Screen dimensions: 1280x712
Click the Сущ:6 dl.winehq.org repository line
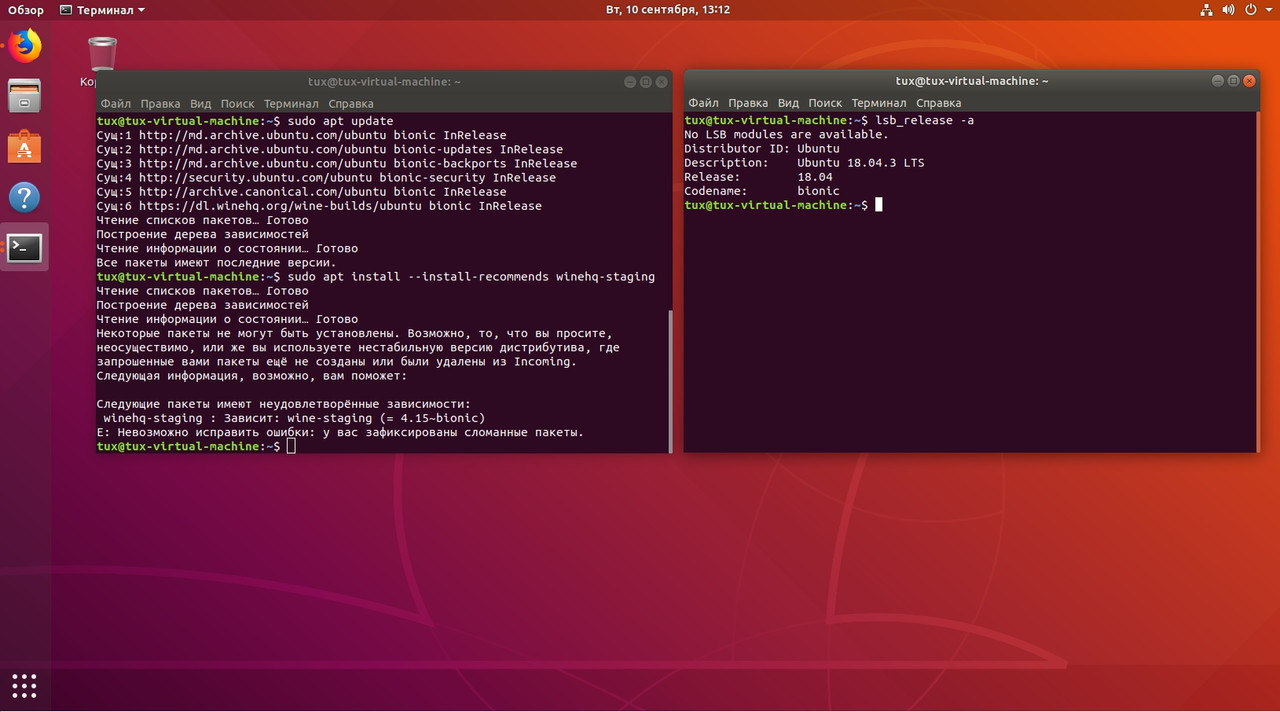click(319, 206)
